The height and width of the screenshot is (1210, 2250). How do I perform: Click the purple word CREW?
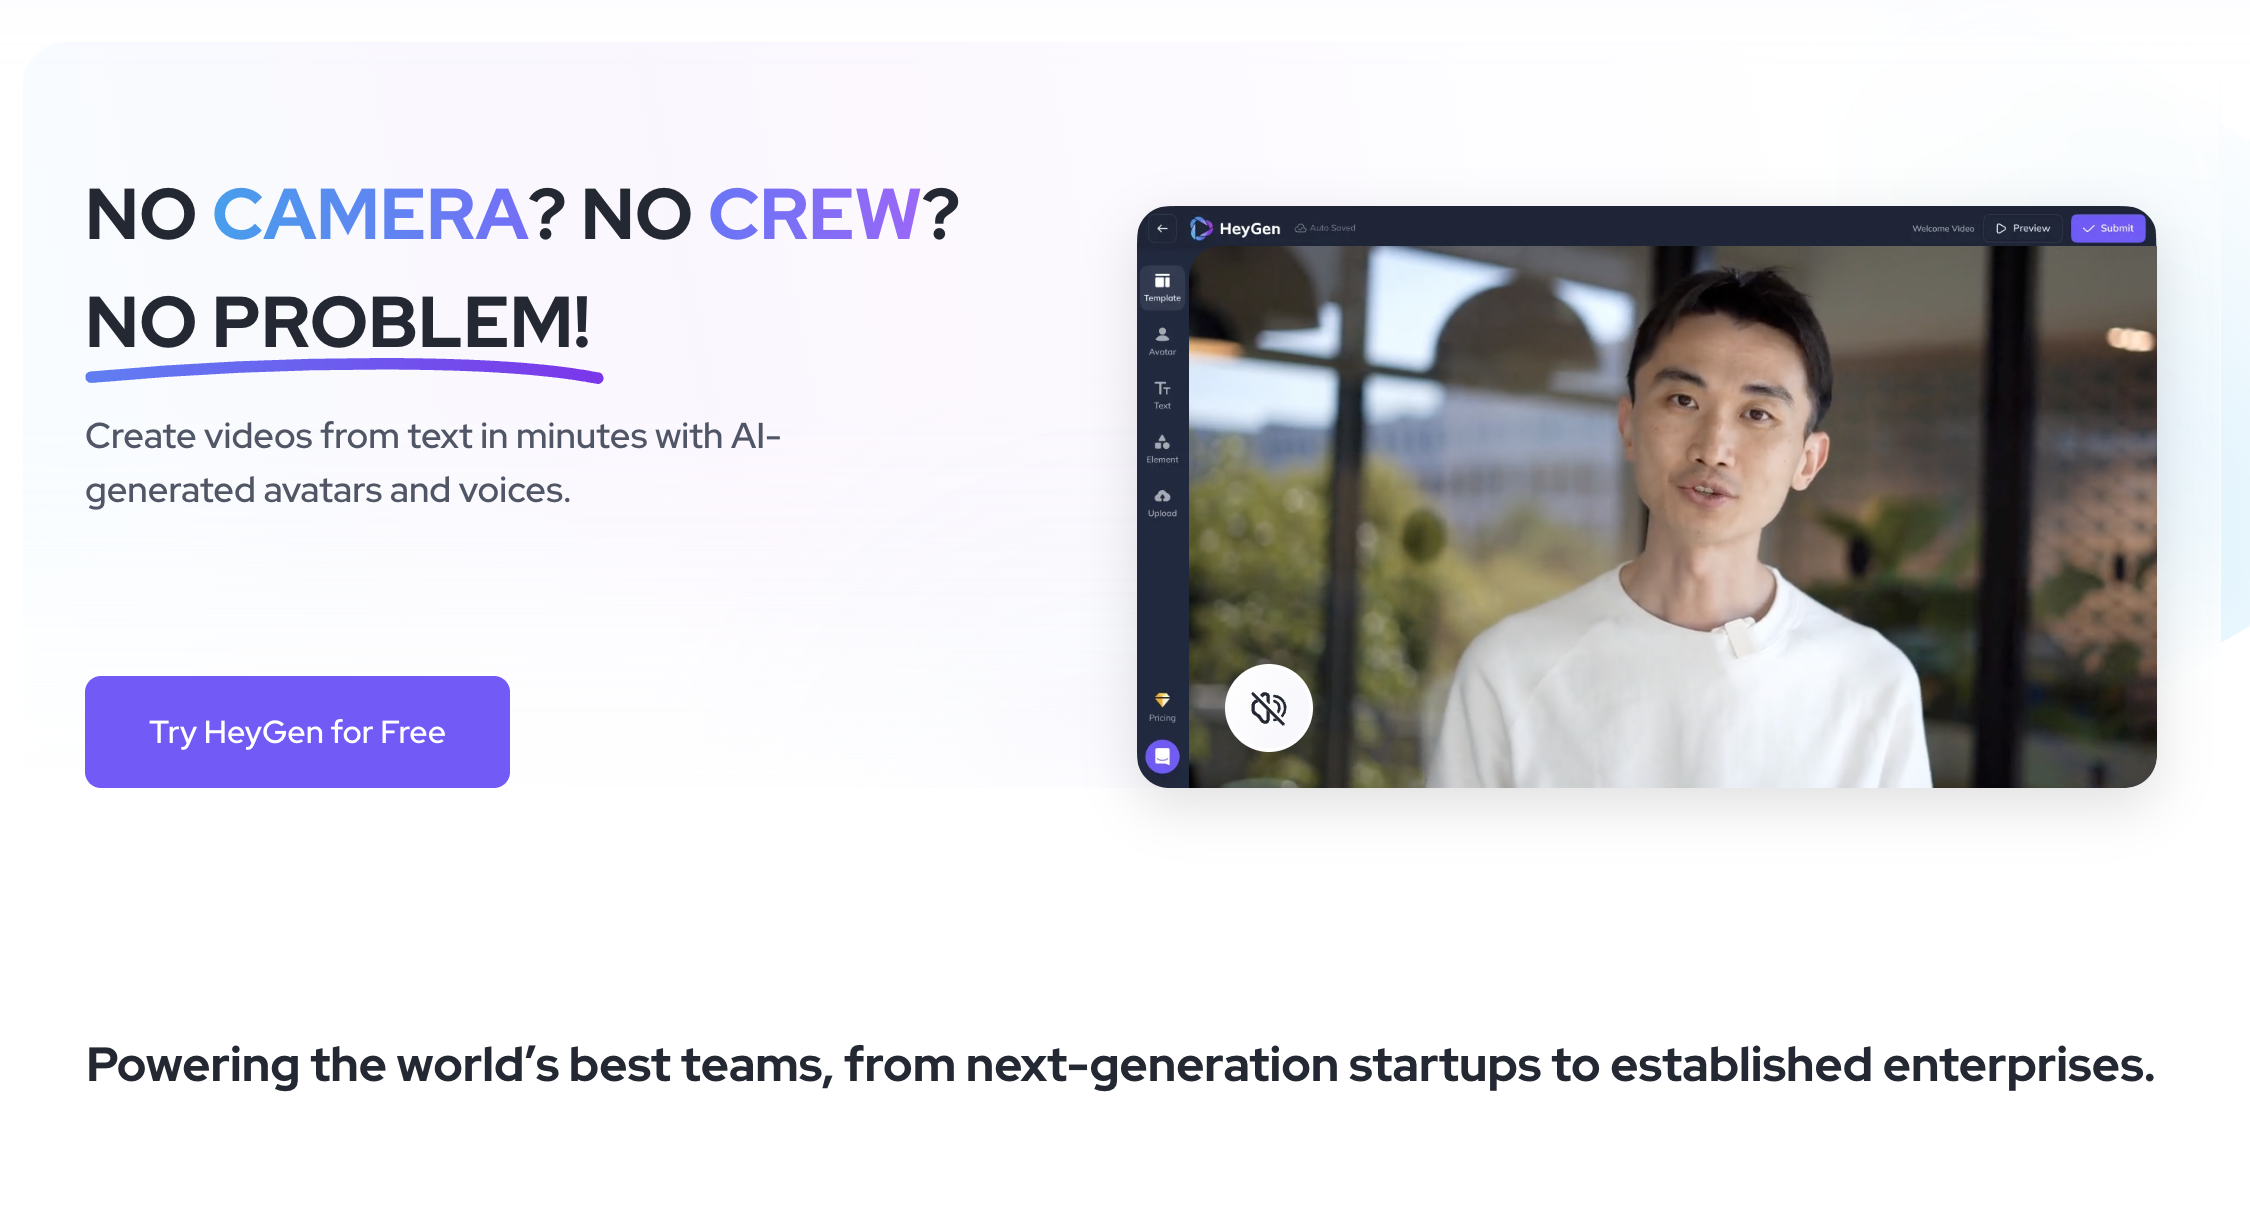(814, 214)
